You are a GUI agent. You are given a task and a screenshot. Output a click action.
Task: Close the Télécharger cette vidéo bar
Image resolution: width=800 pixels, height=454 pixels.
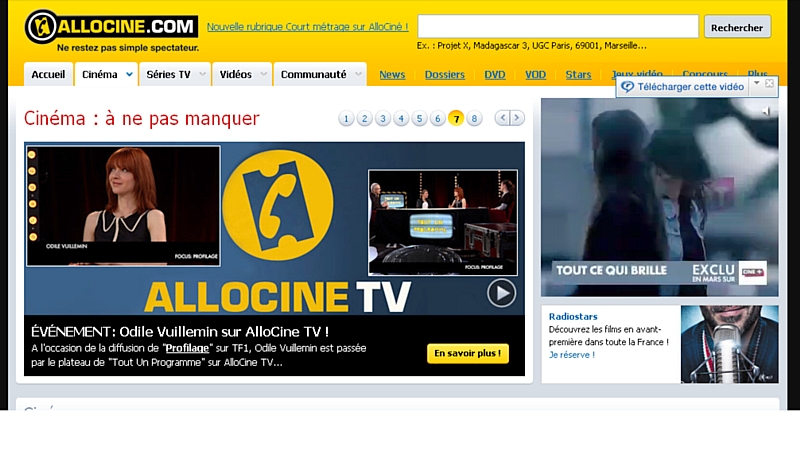click(769, 83)
